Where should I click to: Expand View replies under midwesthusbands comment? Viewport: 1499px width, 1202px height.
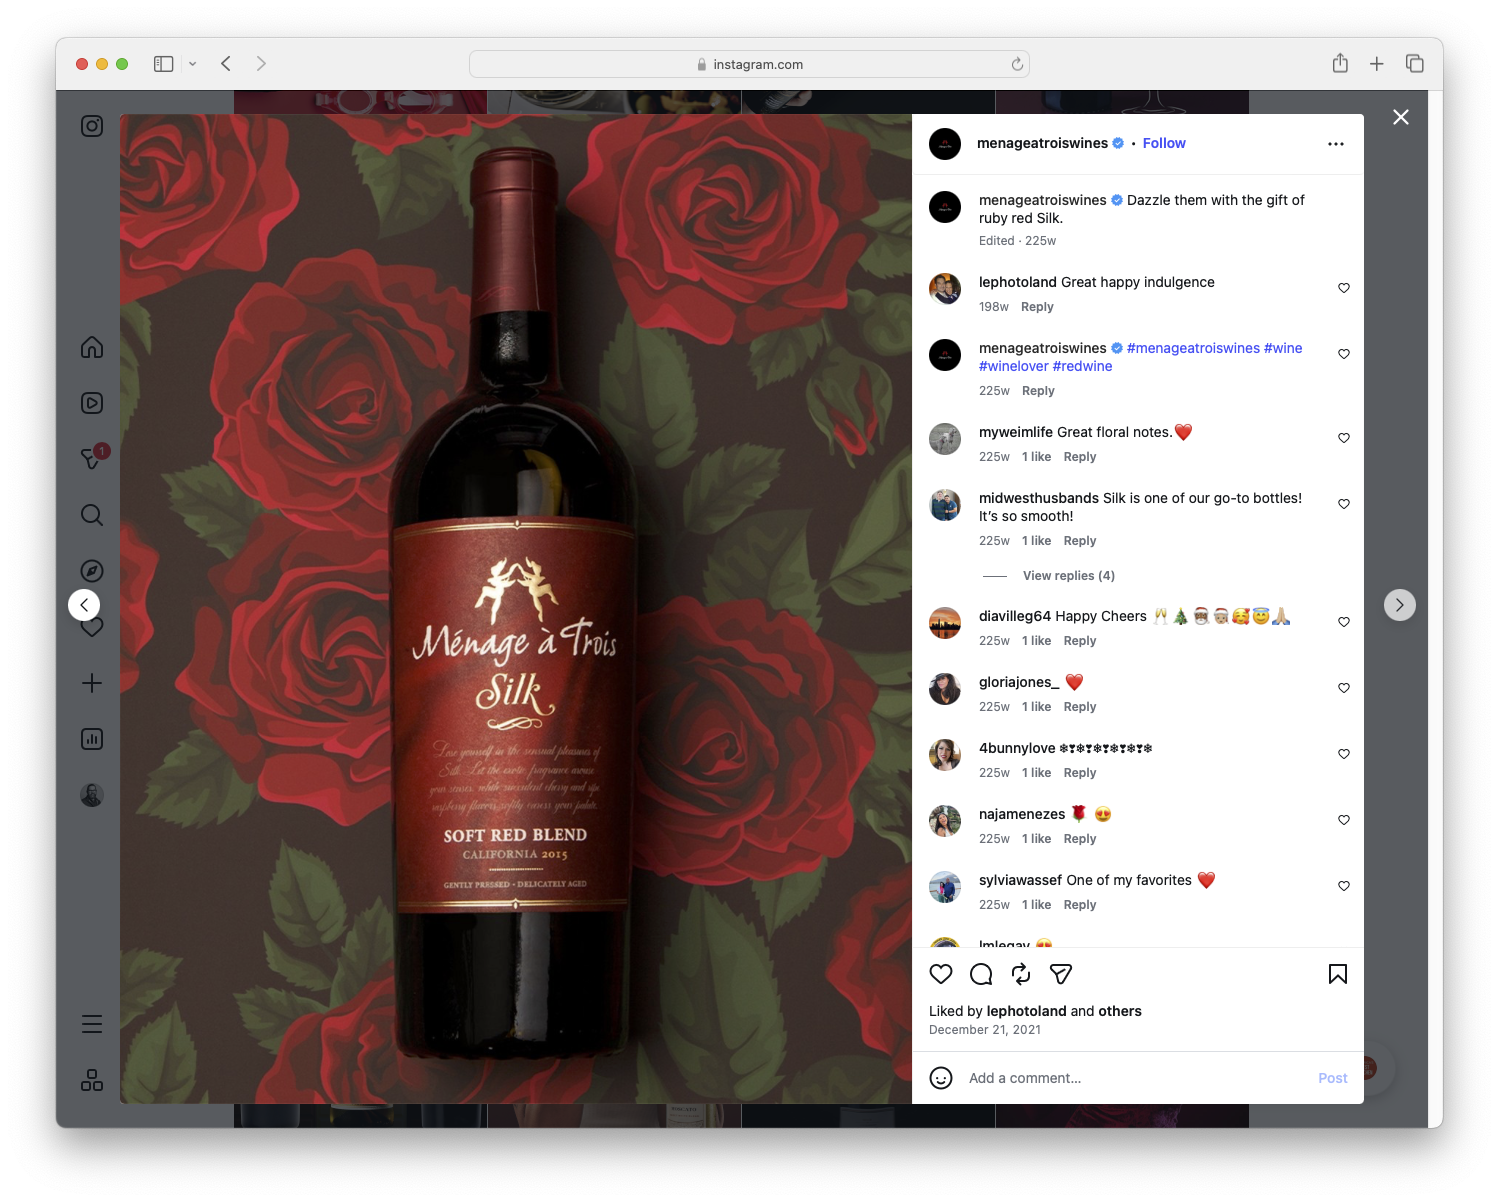(x=1067, y=575)
